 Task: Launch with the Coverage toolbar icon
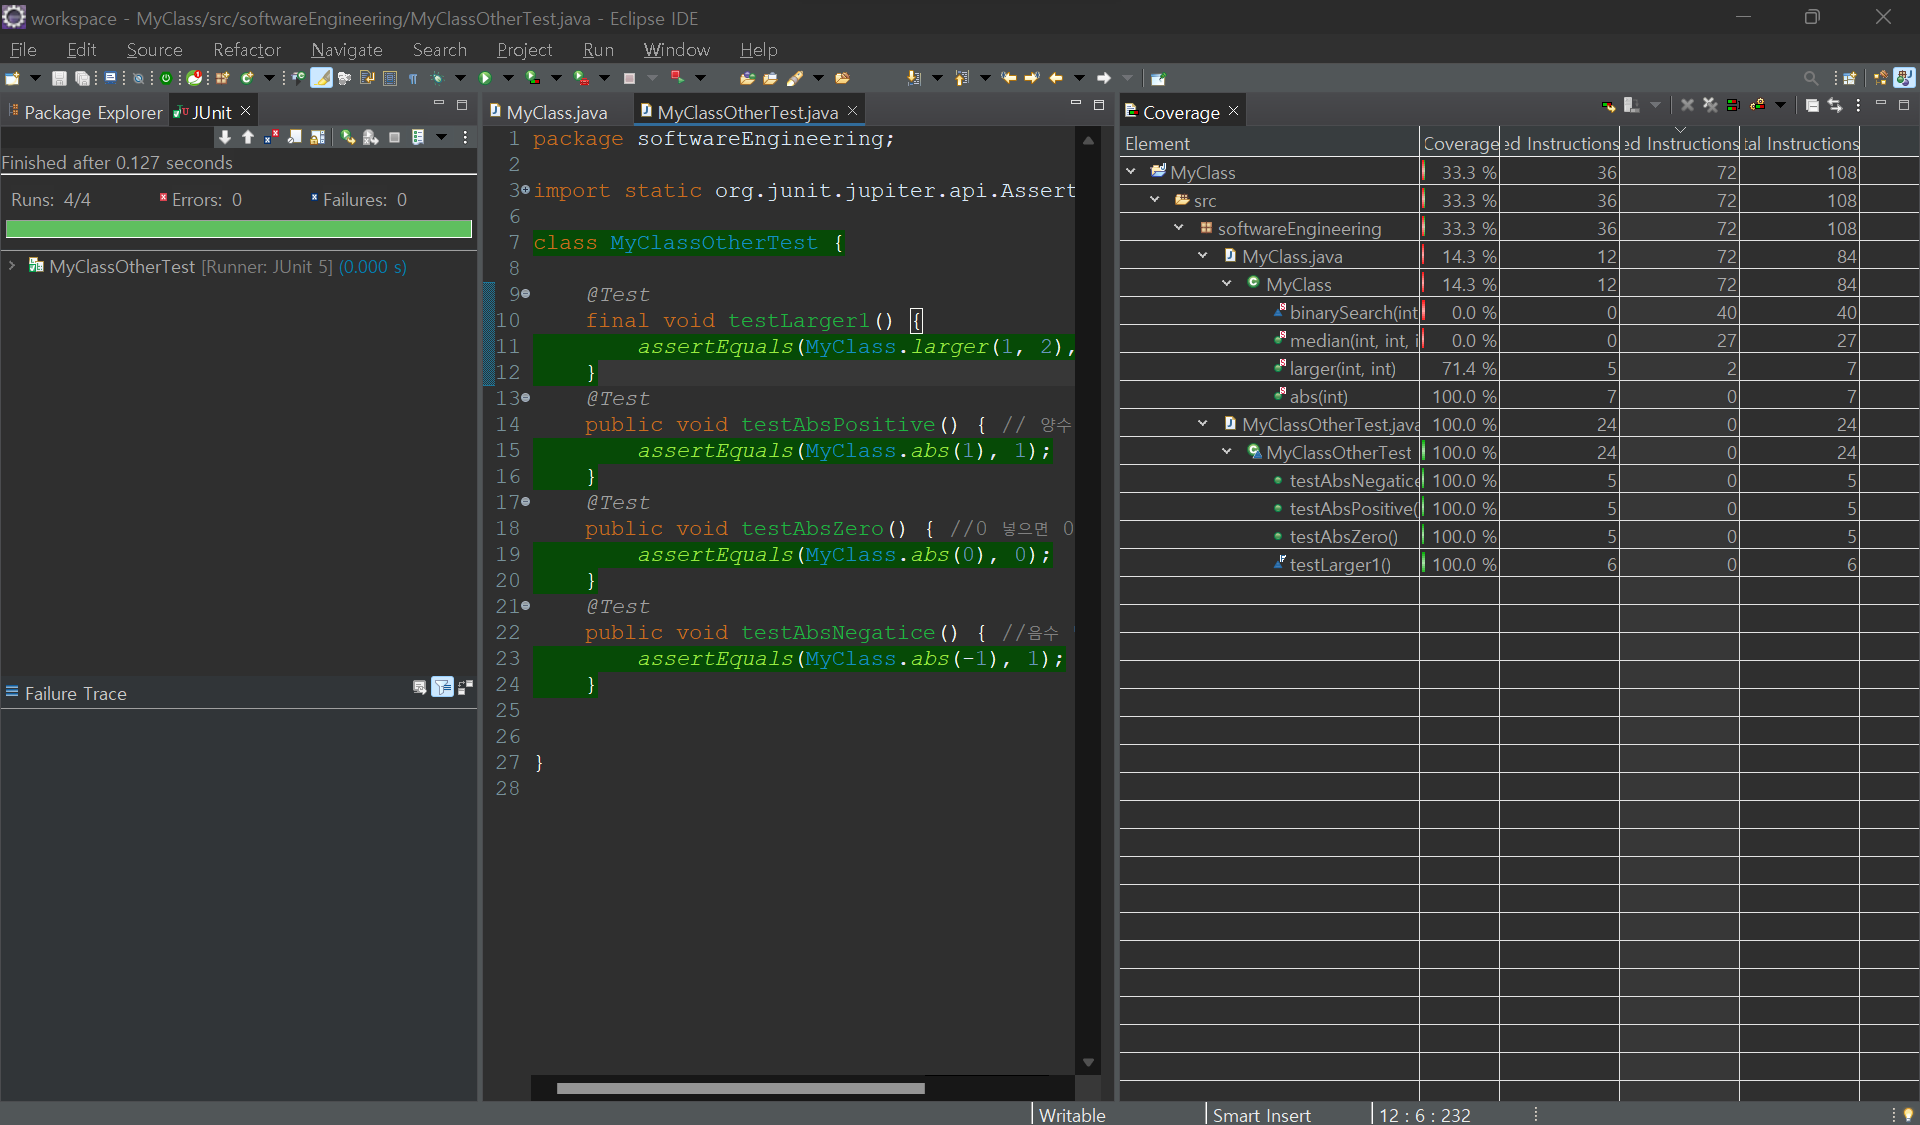(x=533, y=78)
